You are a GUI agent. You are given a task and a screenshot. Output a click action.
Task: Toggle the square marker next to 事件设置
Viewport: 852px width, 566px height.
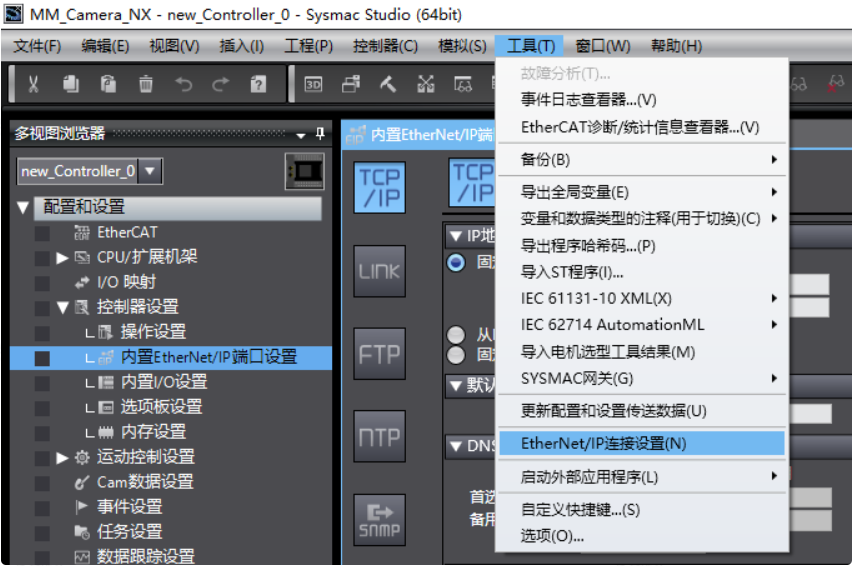click(x=42, y=508)
